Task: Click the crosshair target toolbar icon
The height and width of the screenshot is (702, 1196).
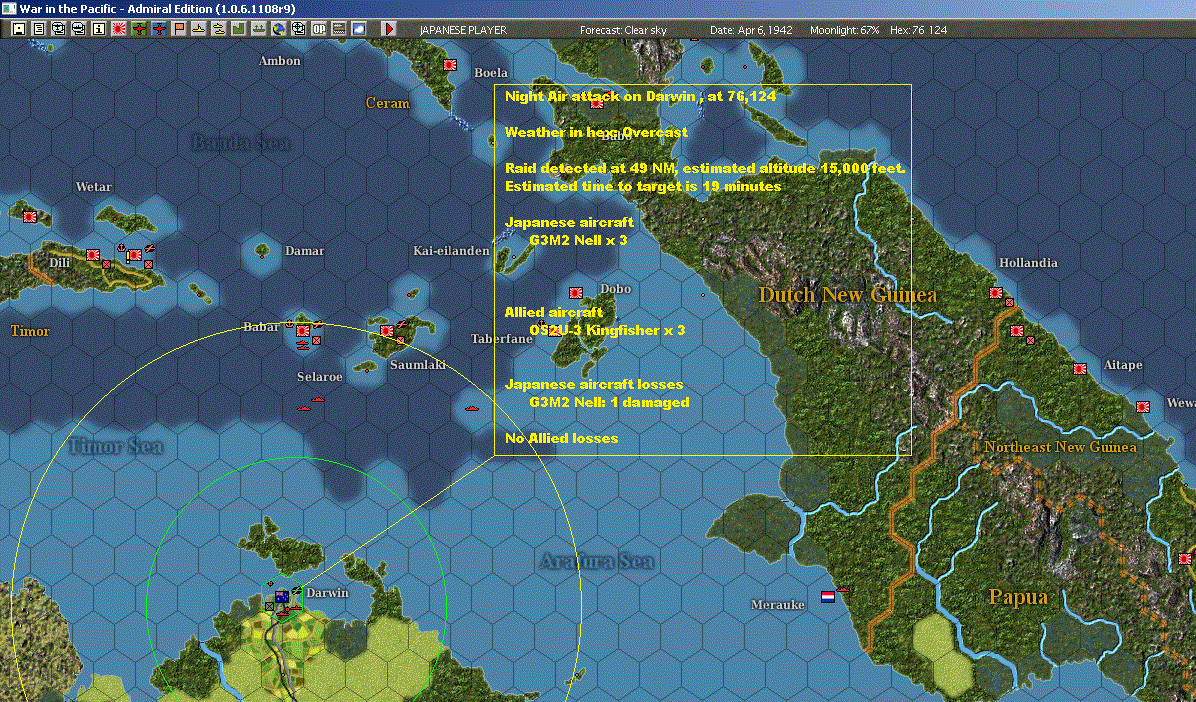Action: click(299, 29)
